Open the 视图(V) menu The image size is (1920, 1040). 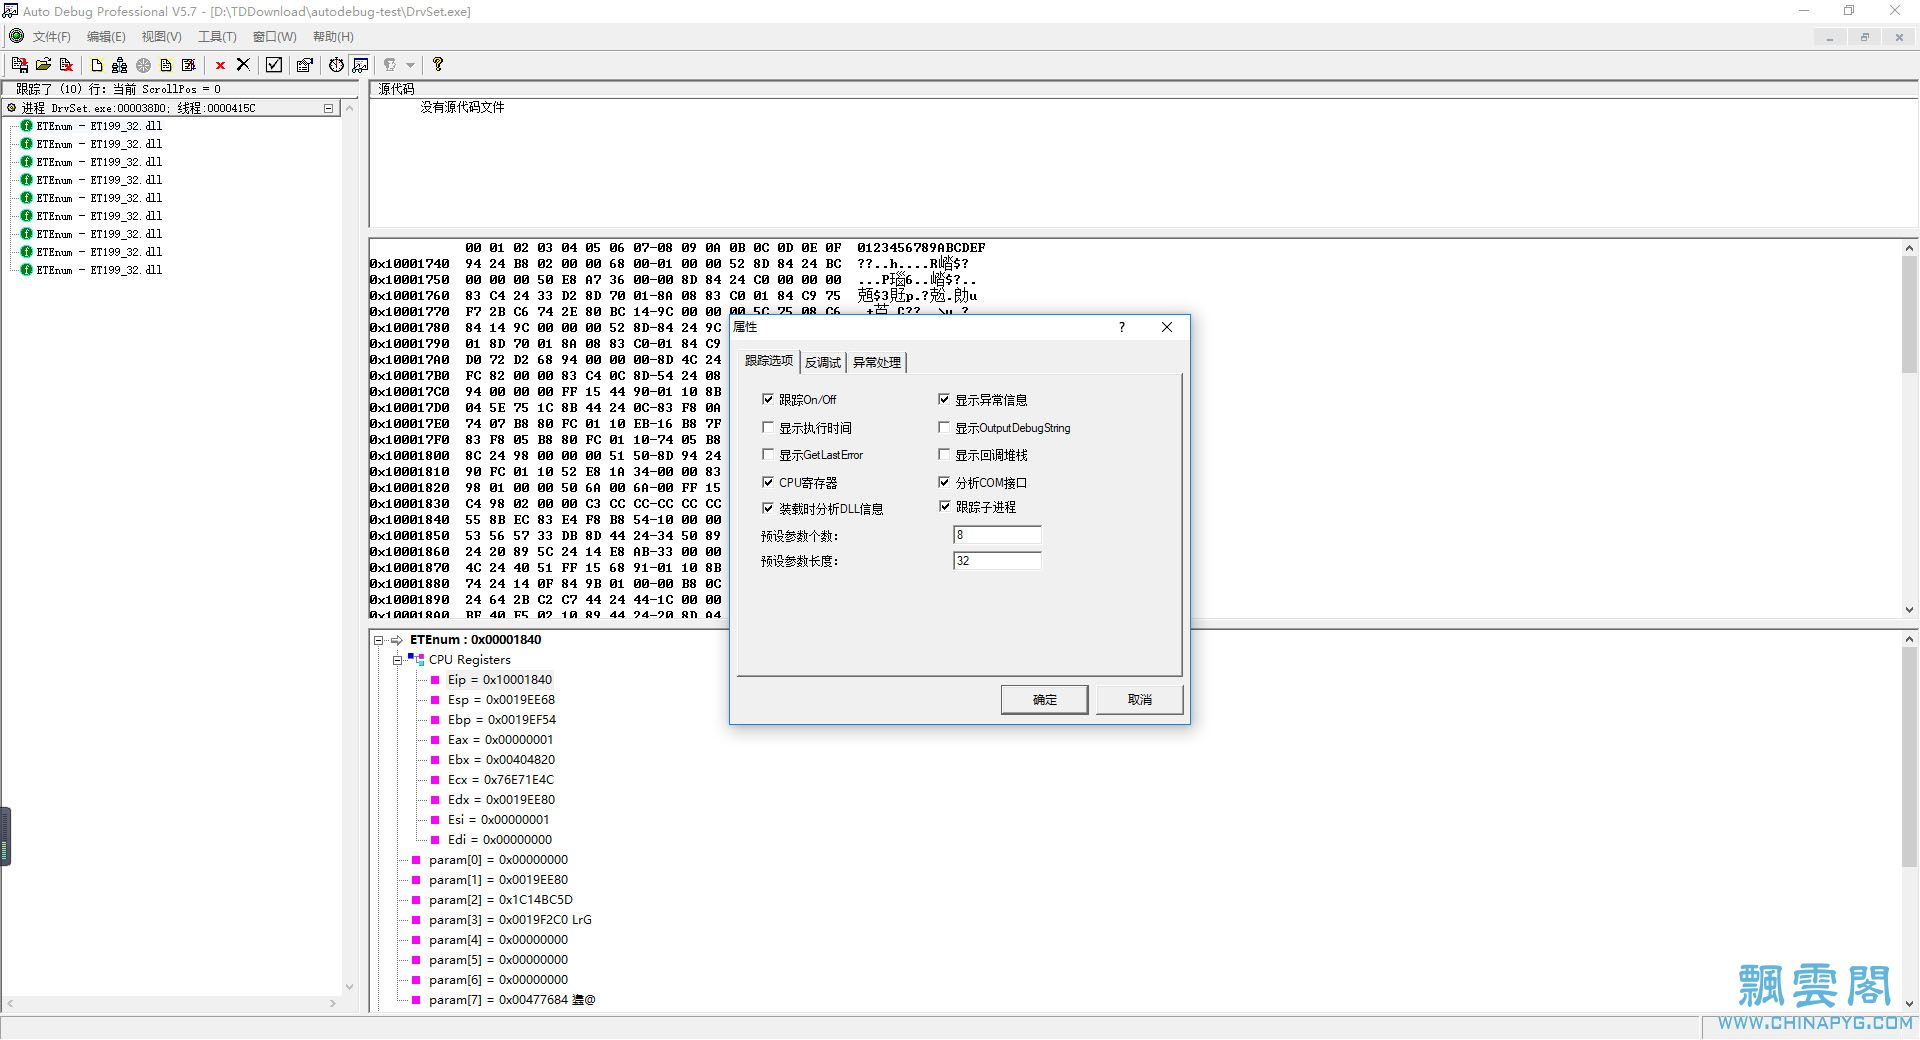161,37
